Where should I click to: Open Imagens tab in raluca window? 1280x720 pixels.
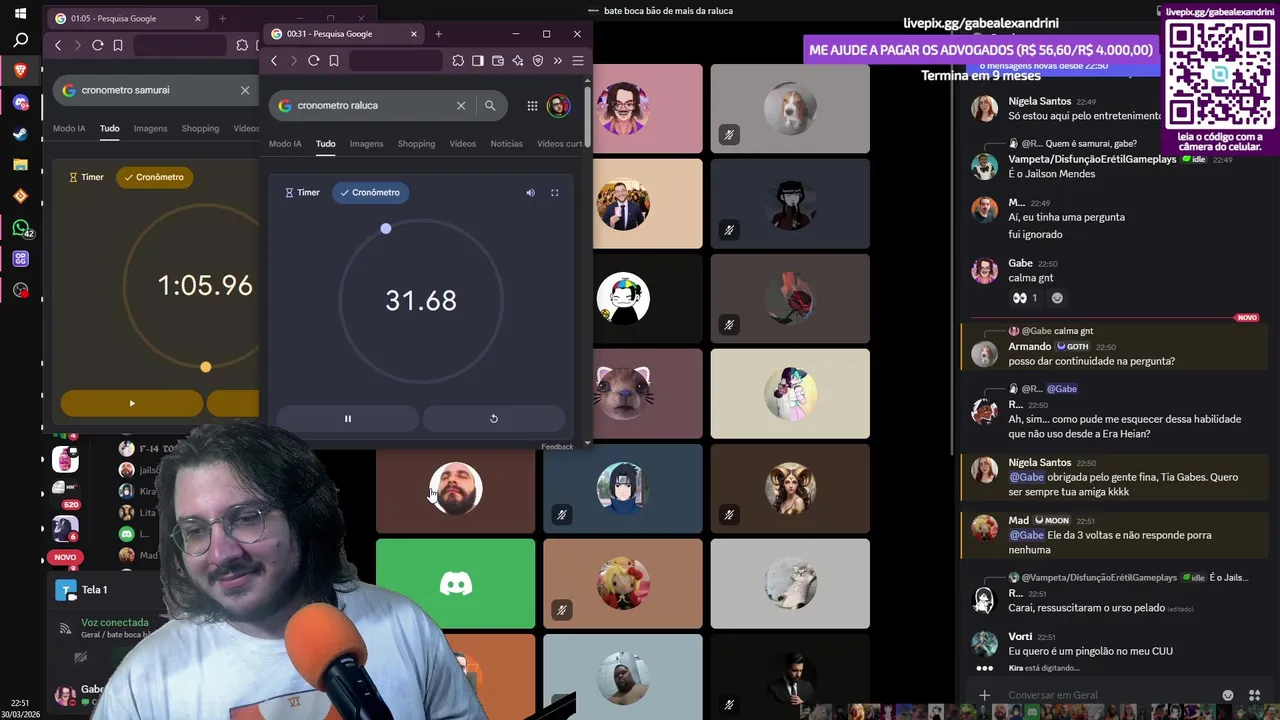coord(366,144)
